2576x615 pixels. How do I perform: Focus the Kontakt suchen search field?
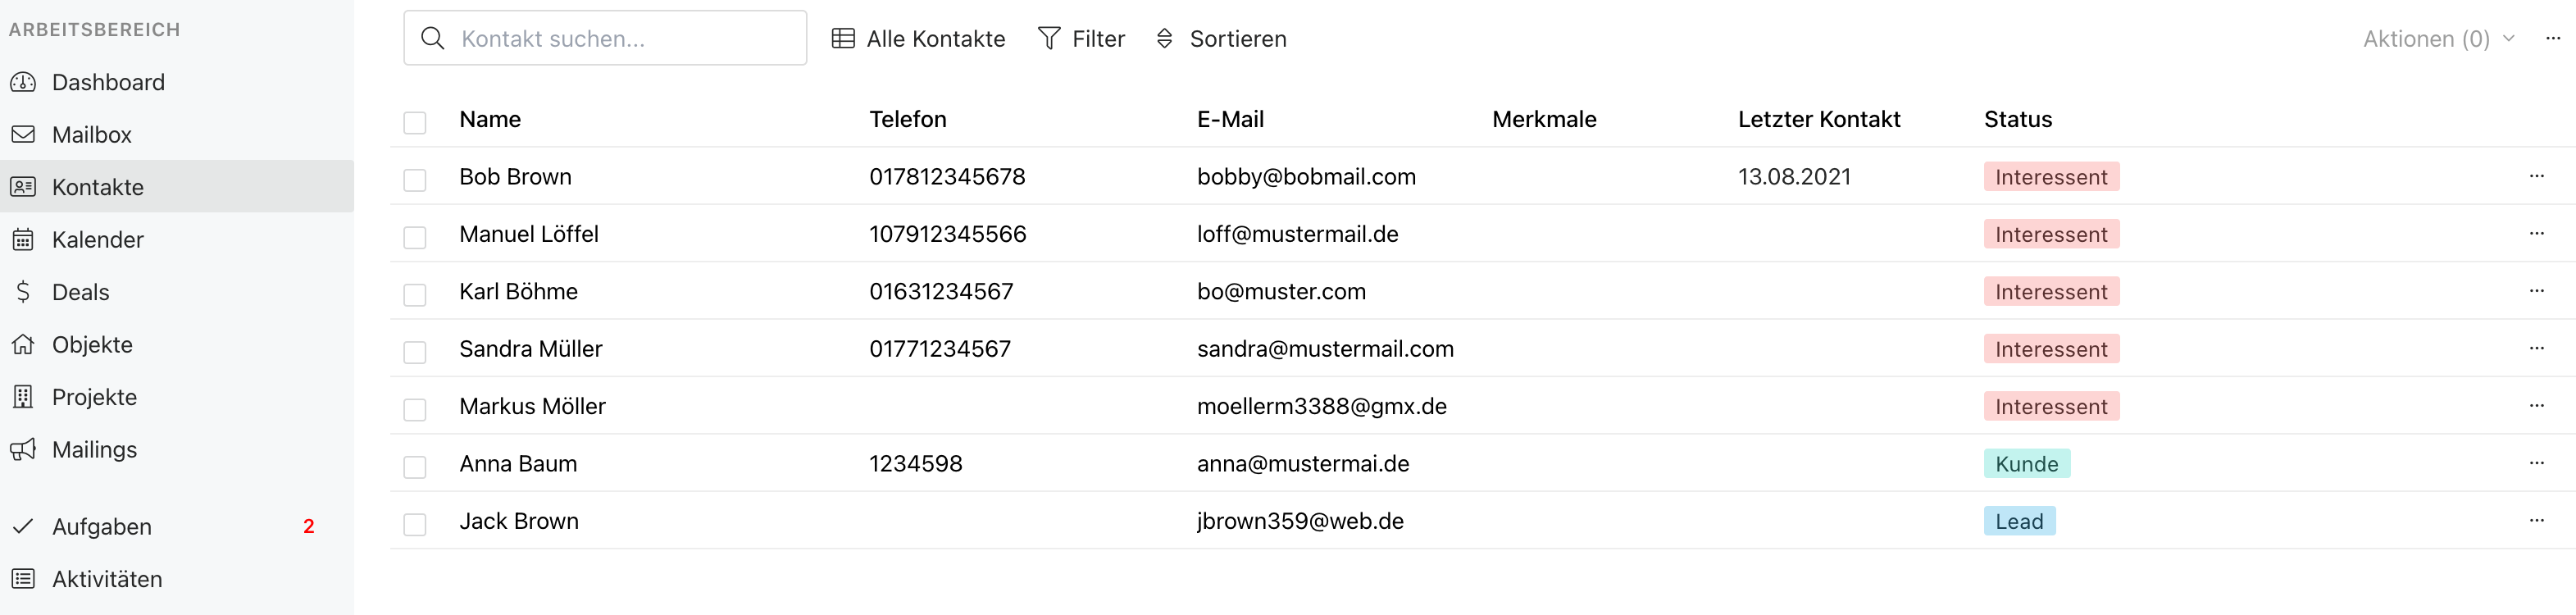tap(605, 38)
